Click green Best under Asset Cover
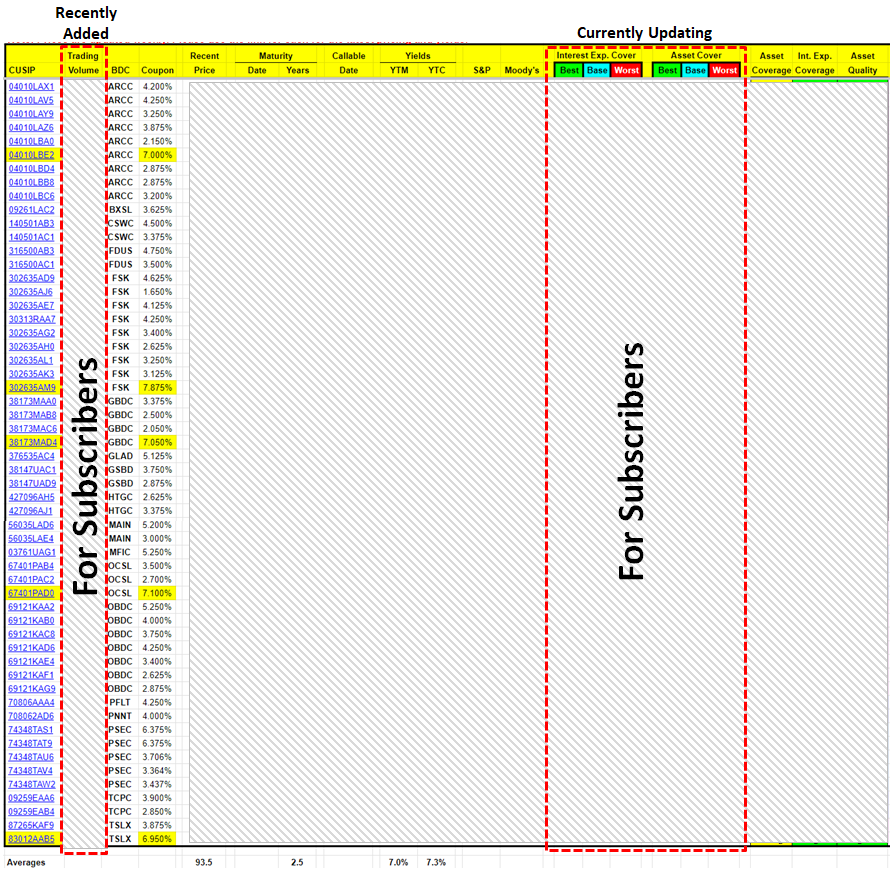The height and width of the screenshot is (872, 890). pos(668,70)
